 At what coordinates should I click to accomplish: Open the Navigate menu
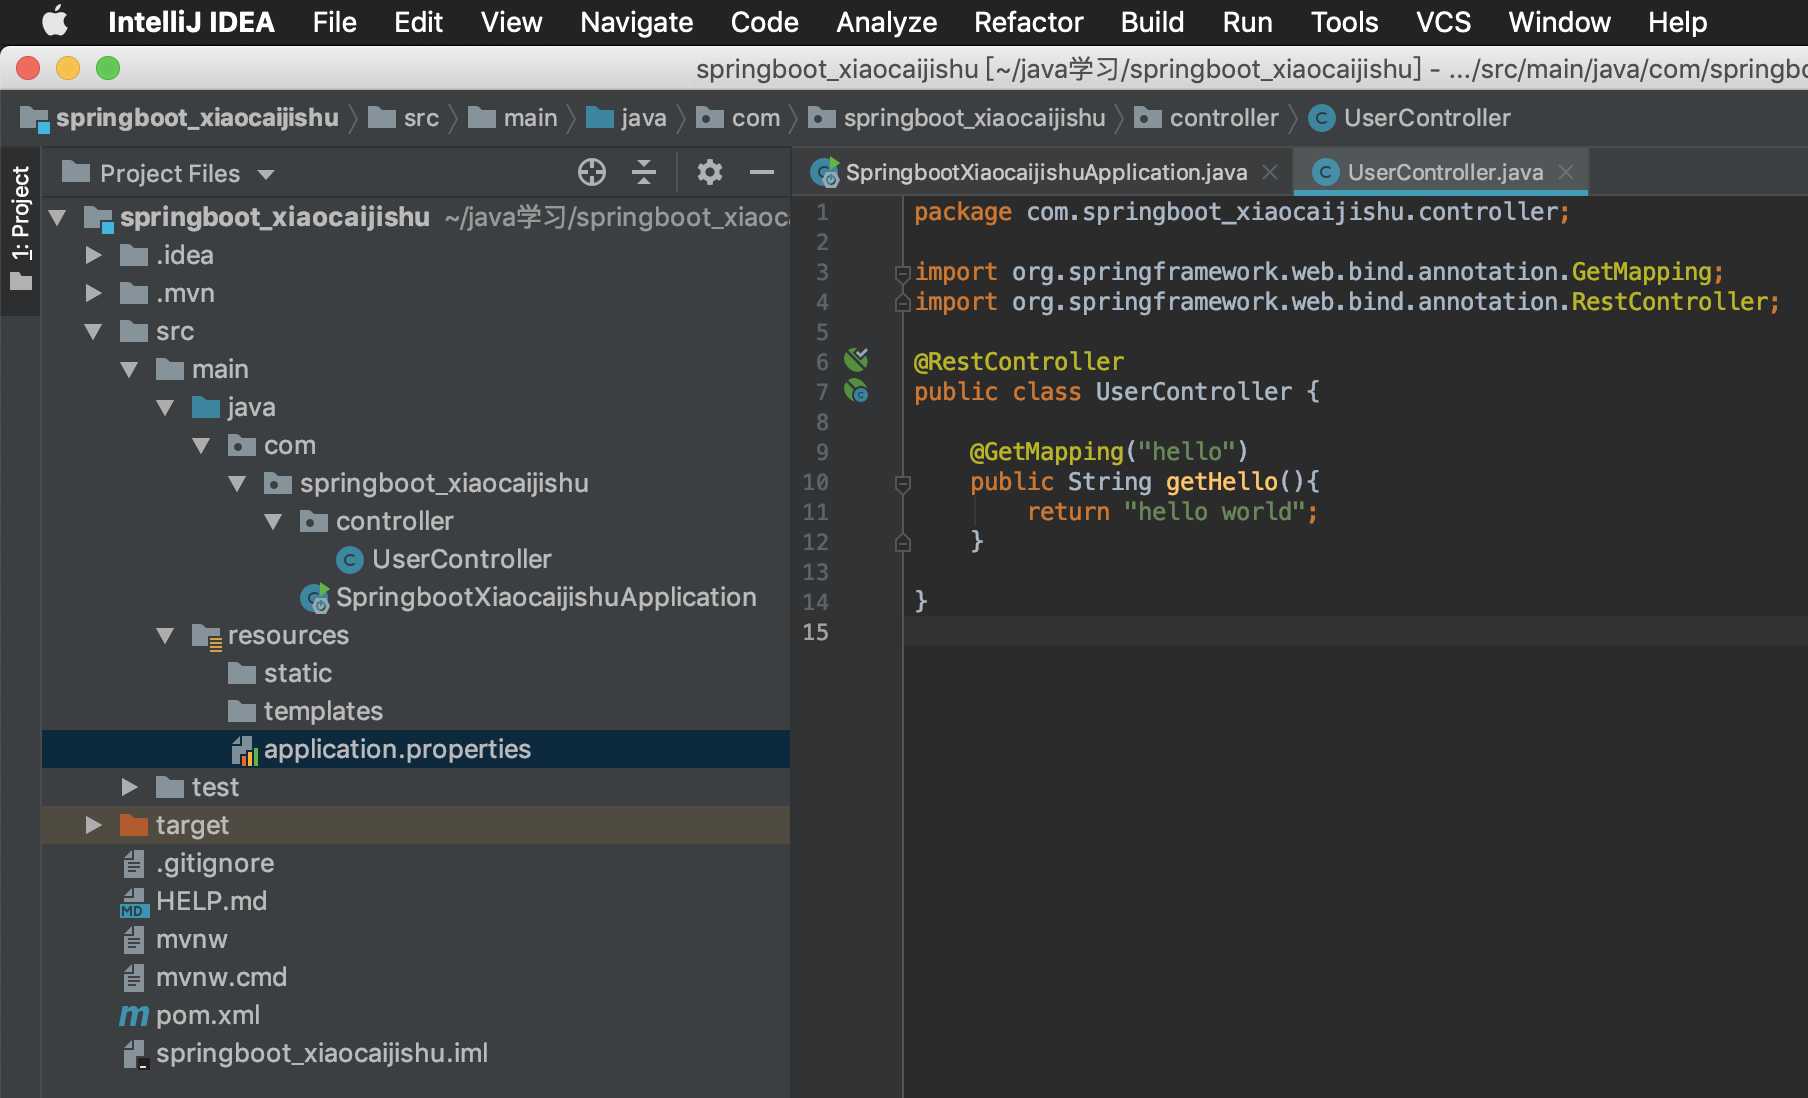click(x=636, y=22)
